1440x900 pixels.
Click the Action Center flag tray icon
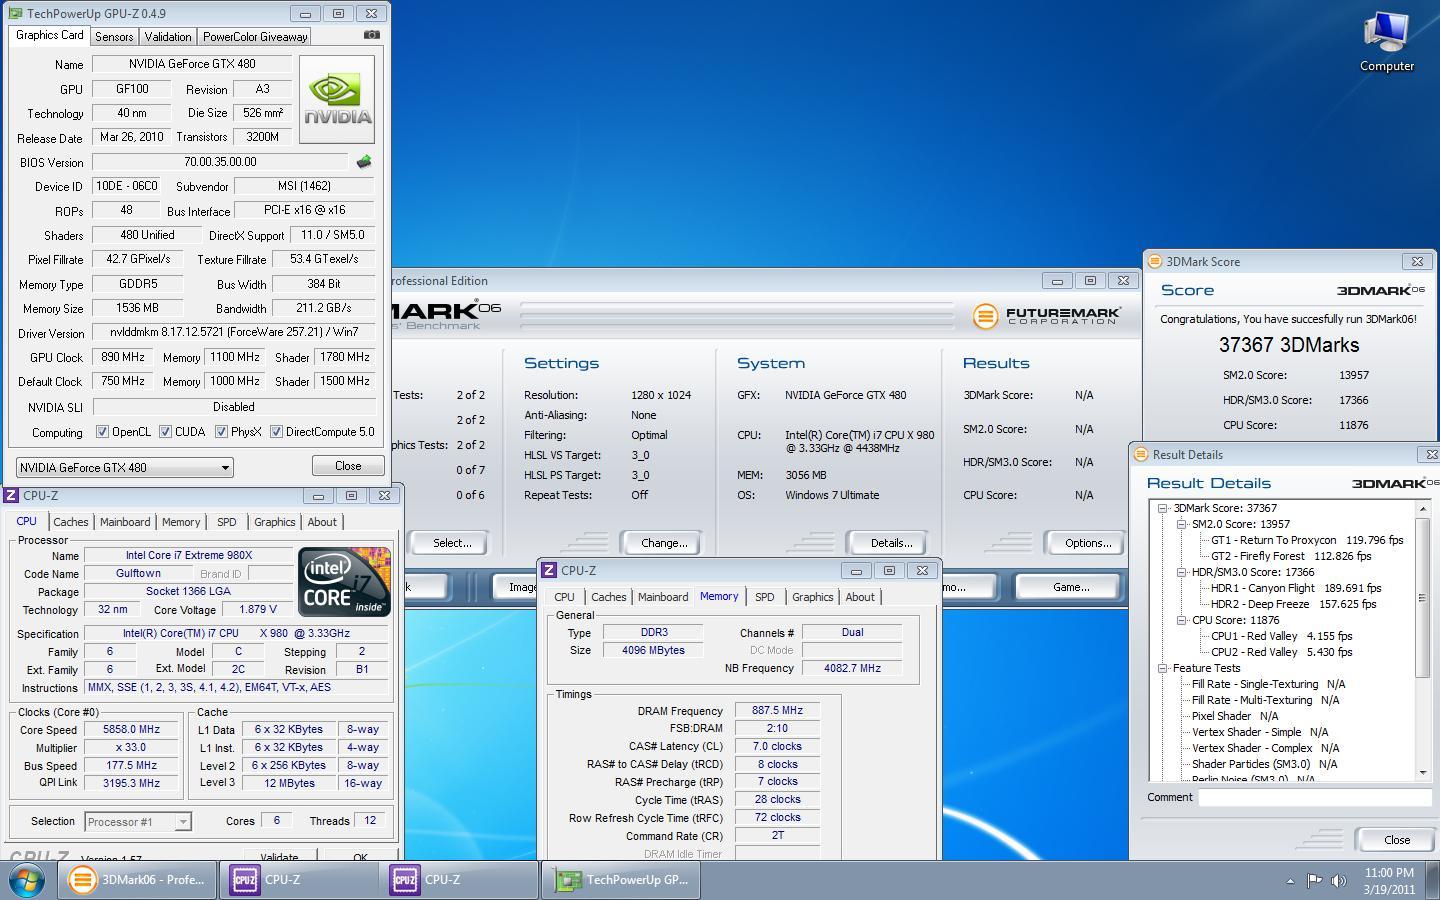(1314, 881)
